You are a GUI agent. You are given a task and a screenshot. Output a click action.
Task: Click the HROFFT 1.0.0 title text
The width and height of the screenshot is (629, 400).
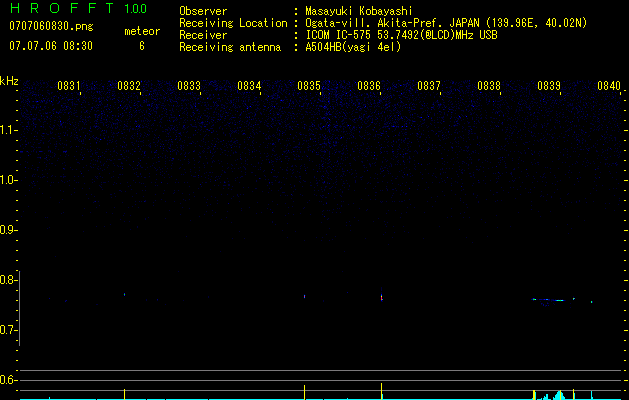pos(78,8)
